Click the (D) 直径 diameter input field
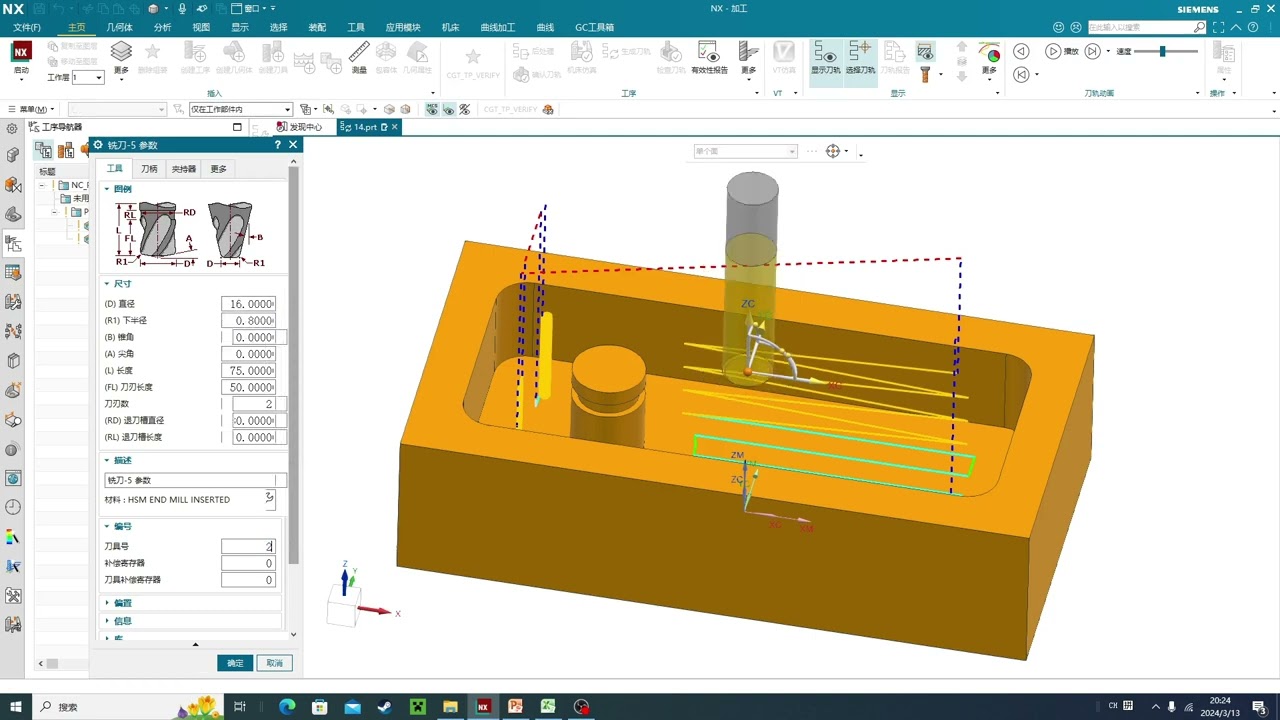Image resolution: width=1280 pixels, height=720 pixels. tap(248, 304)
